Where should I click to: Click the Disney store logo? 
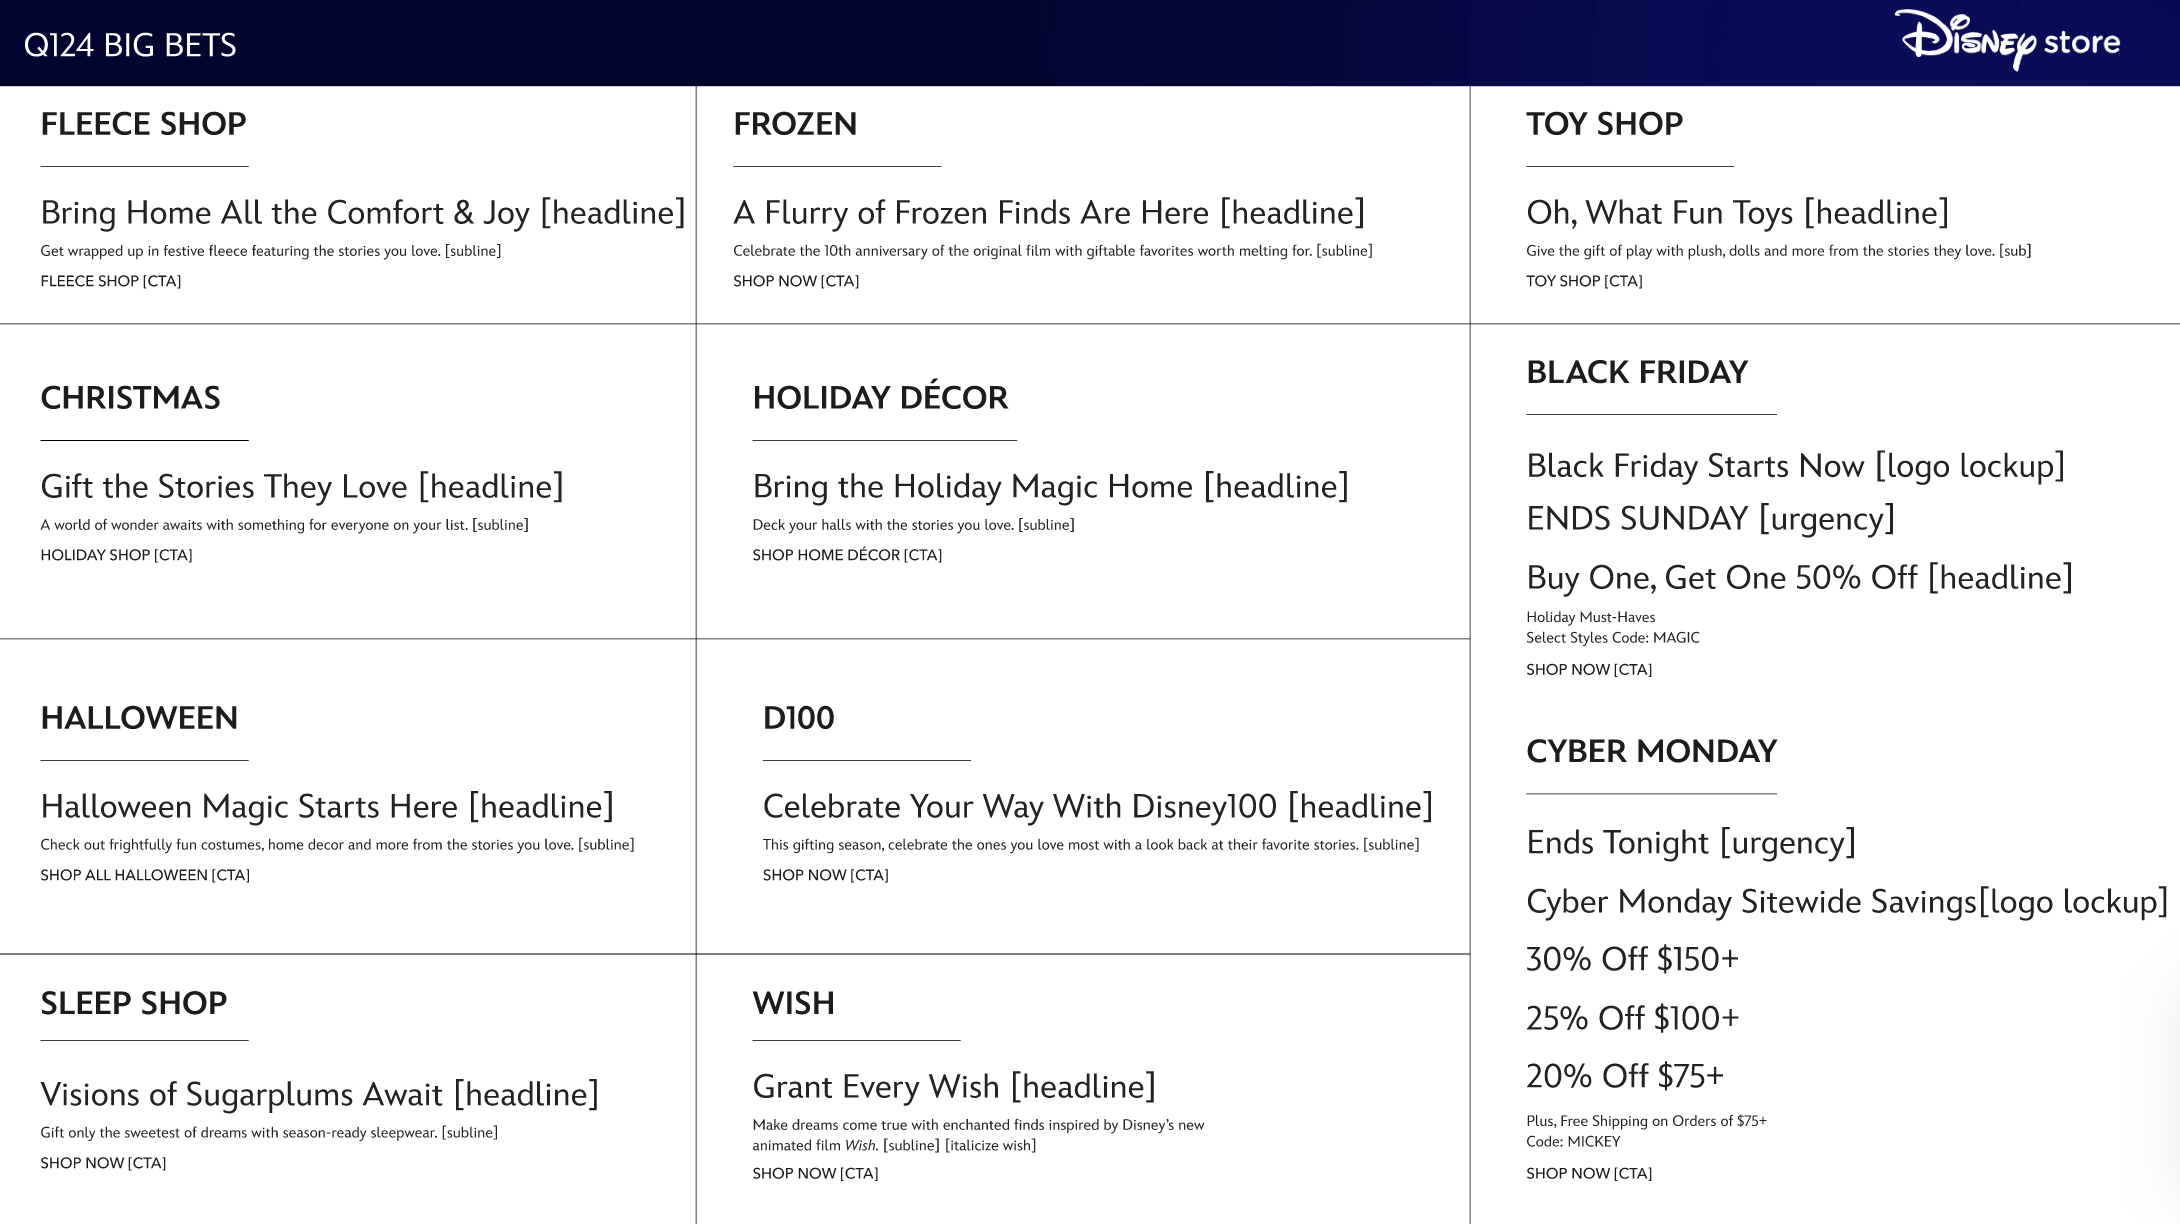point(2007,40)
